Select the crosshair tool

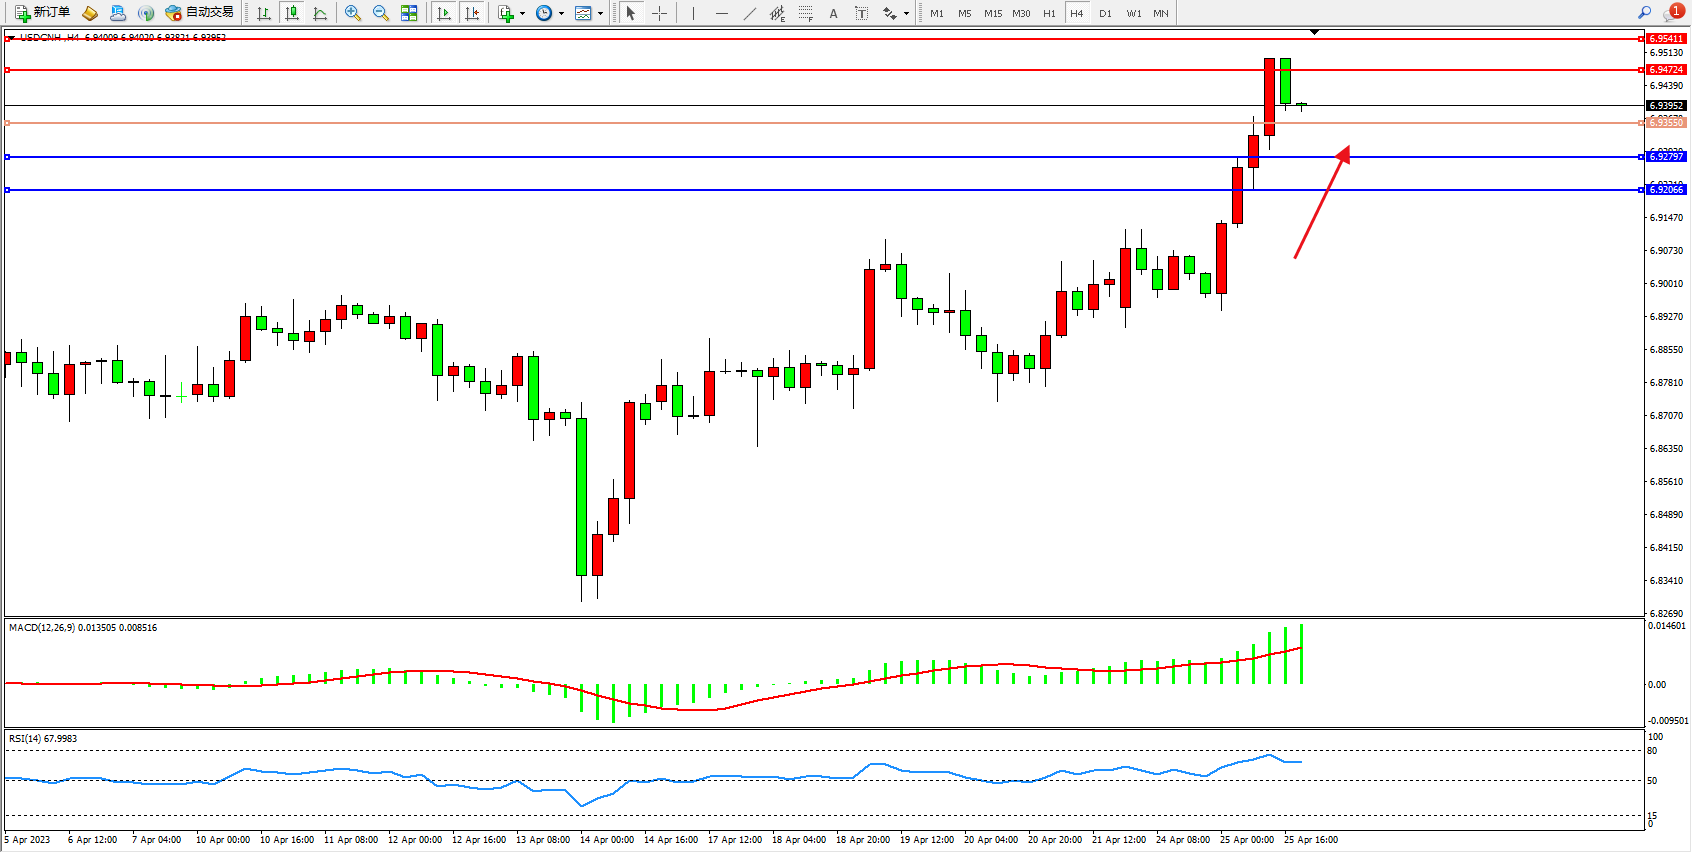pos(660,13)
